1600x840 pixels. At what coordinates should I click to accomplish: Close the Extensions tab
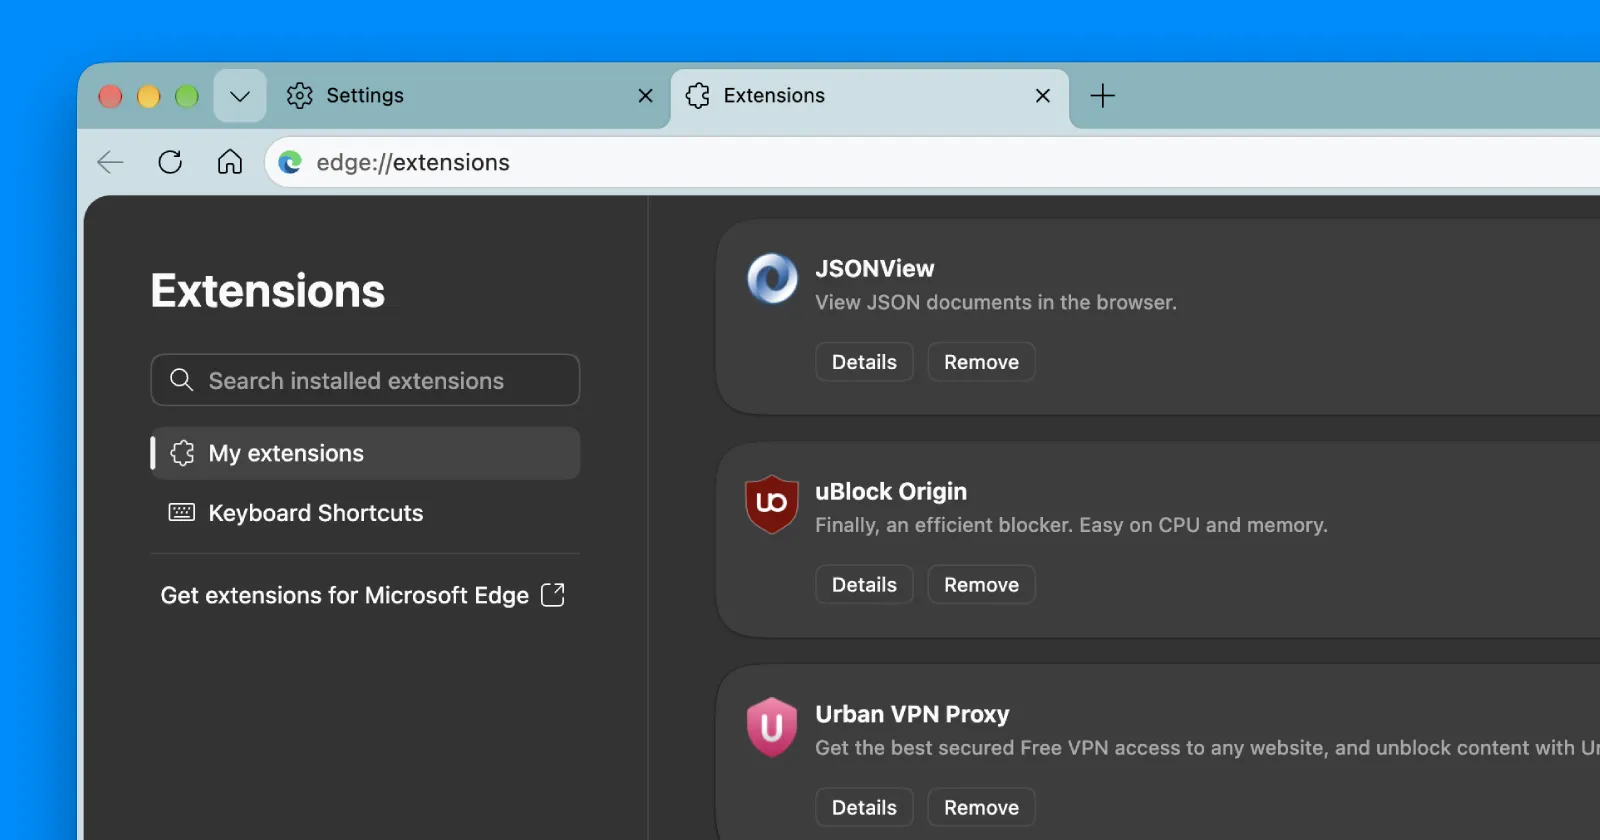(x=1043, y=96)
